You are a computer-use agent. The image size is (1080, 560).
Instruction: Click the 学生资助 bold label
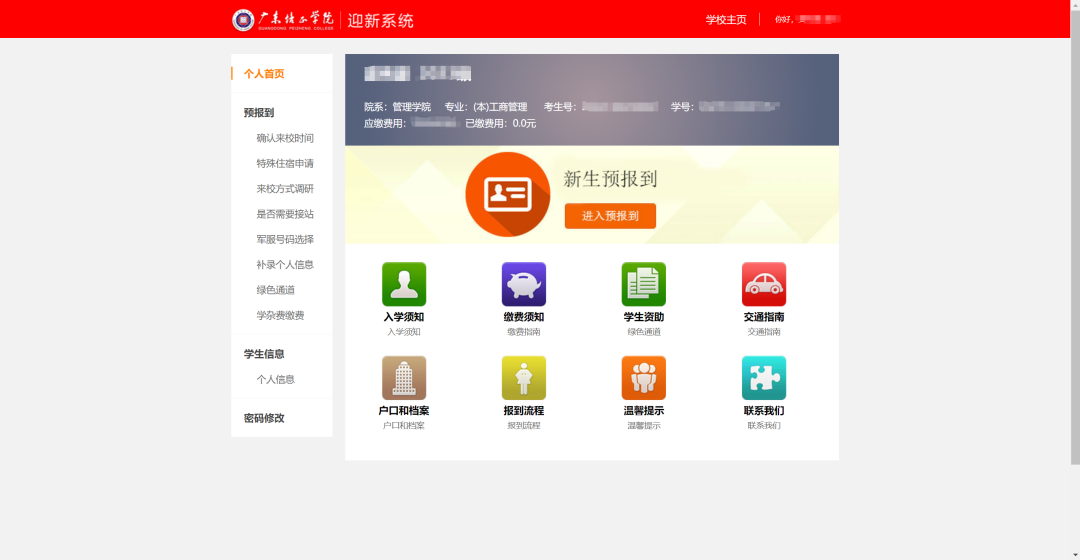click(643, 317)
